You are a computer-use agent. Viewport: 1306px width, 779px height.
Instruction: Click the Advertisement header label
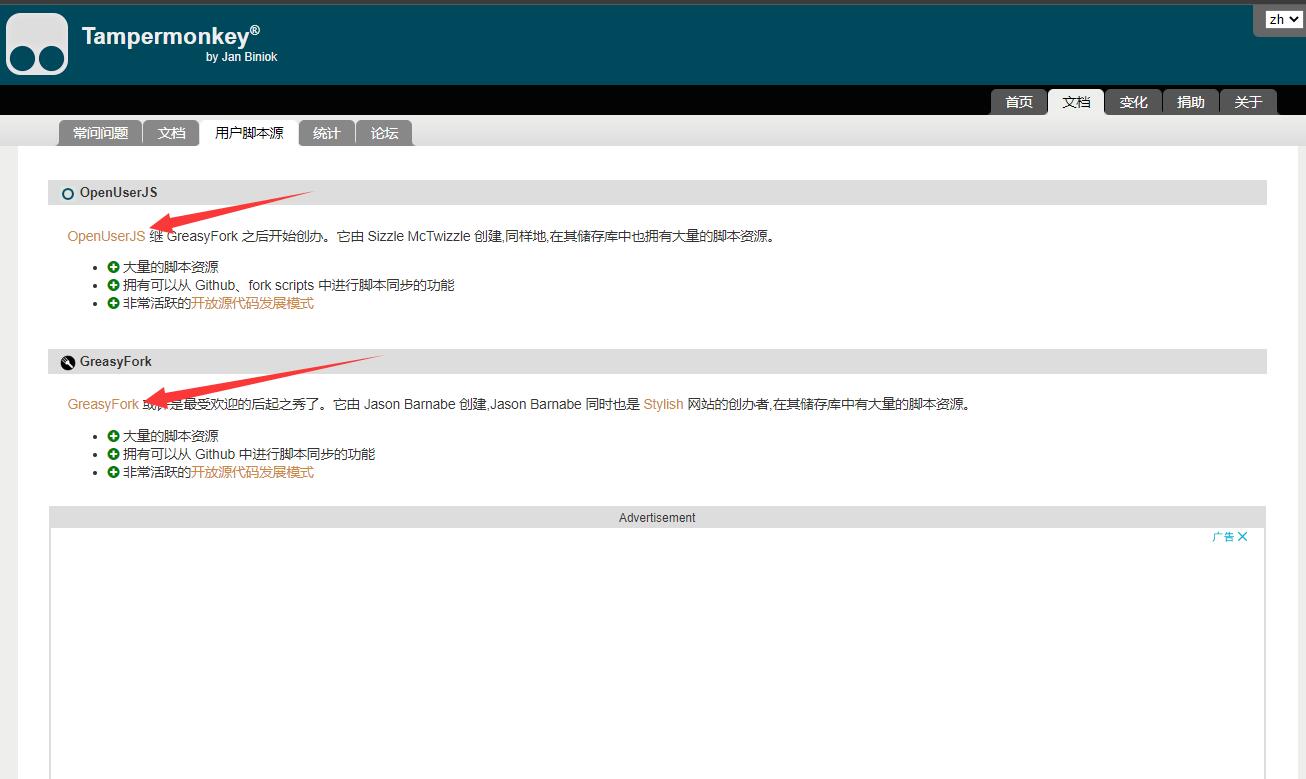(x=657, y=518)
